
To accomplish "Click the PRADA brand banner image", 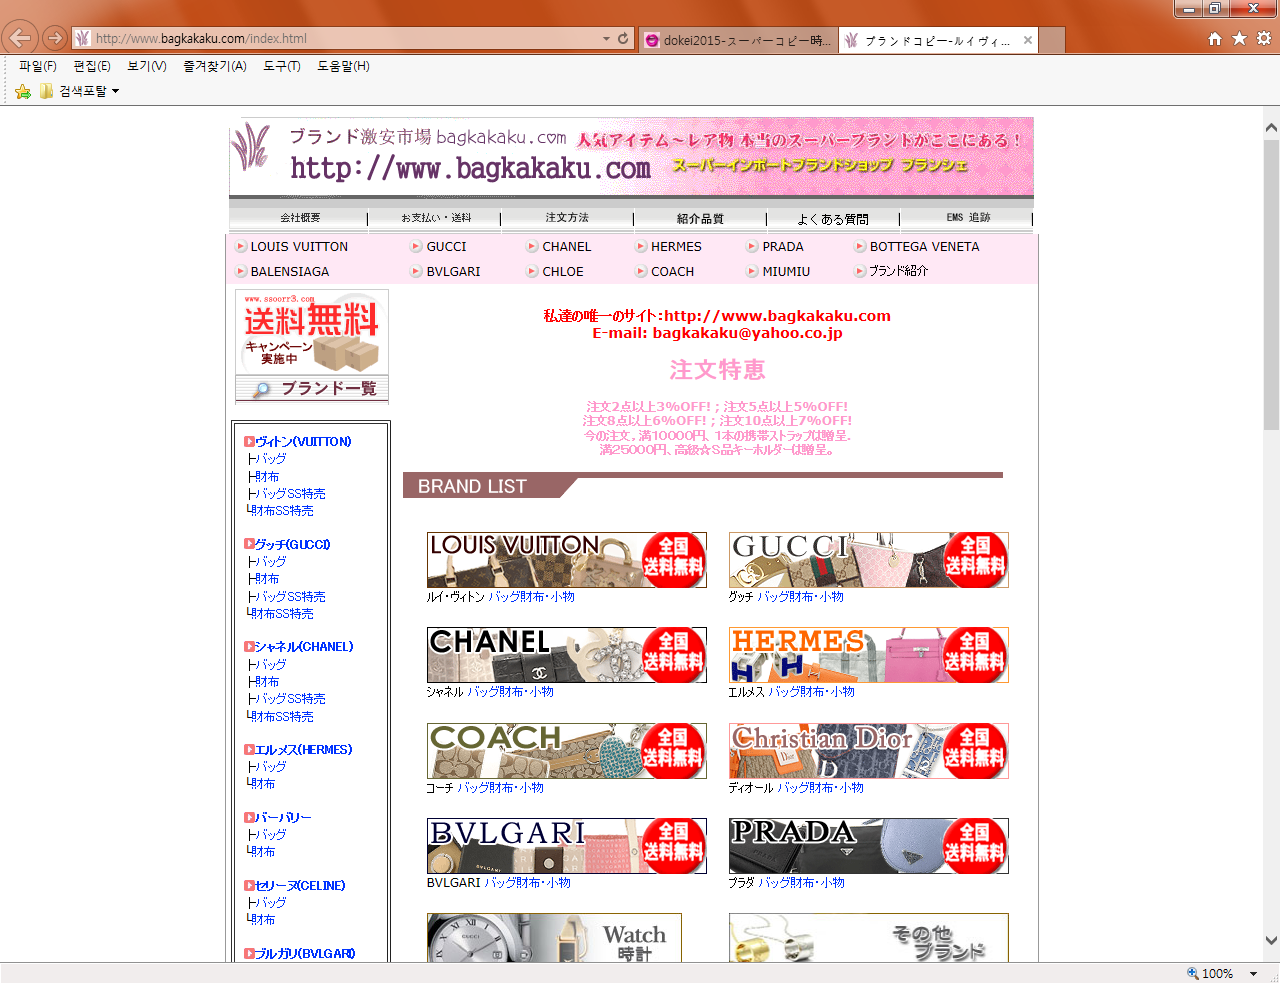I will coord(869,846).
